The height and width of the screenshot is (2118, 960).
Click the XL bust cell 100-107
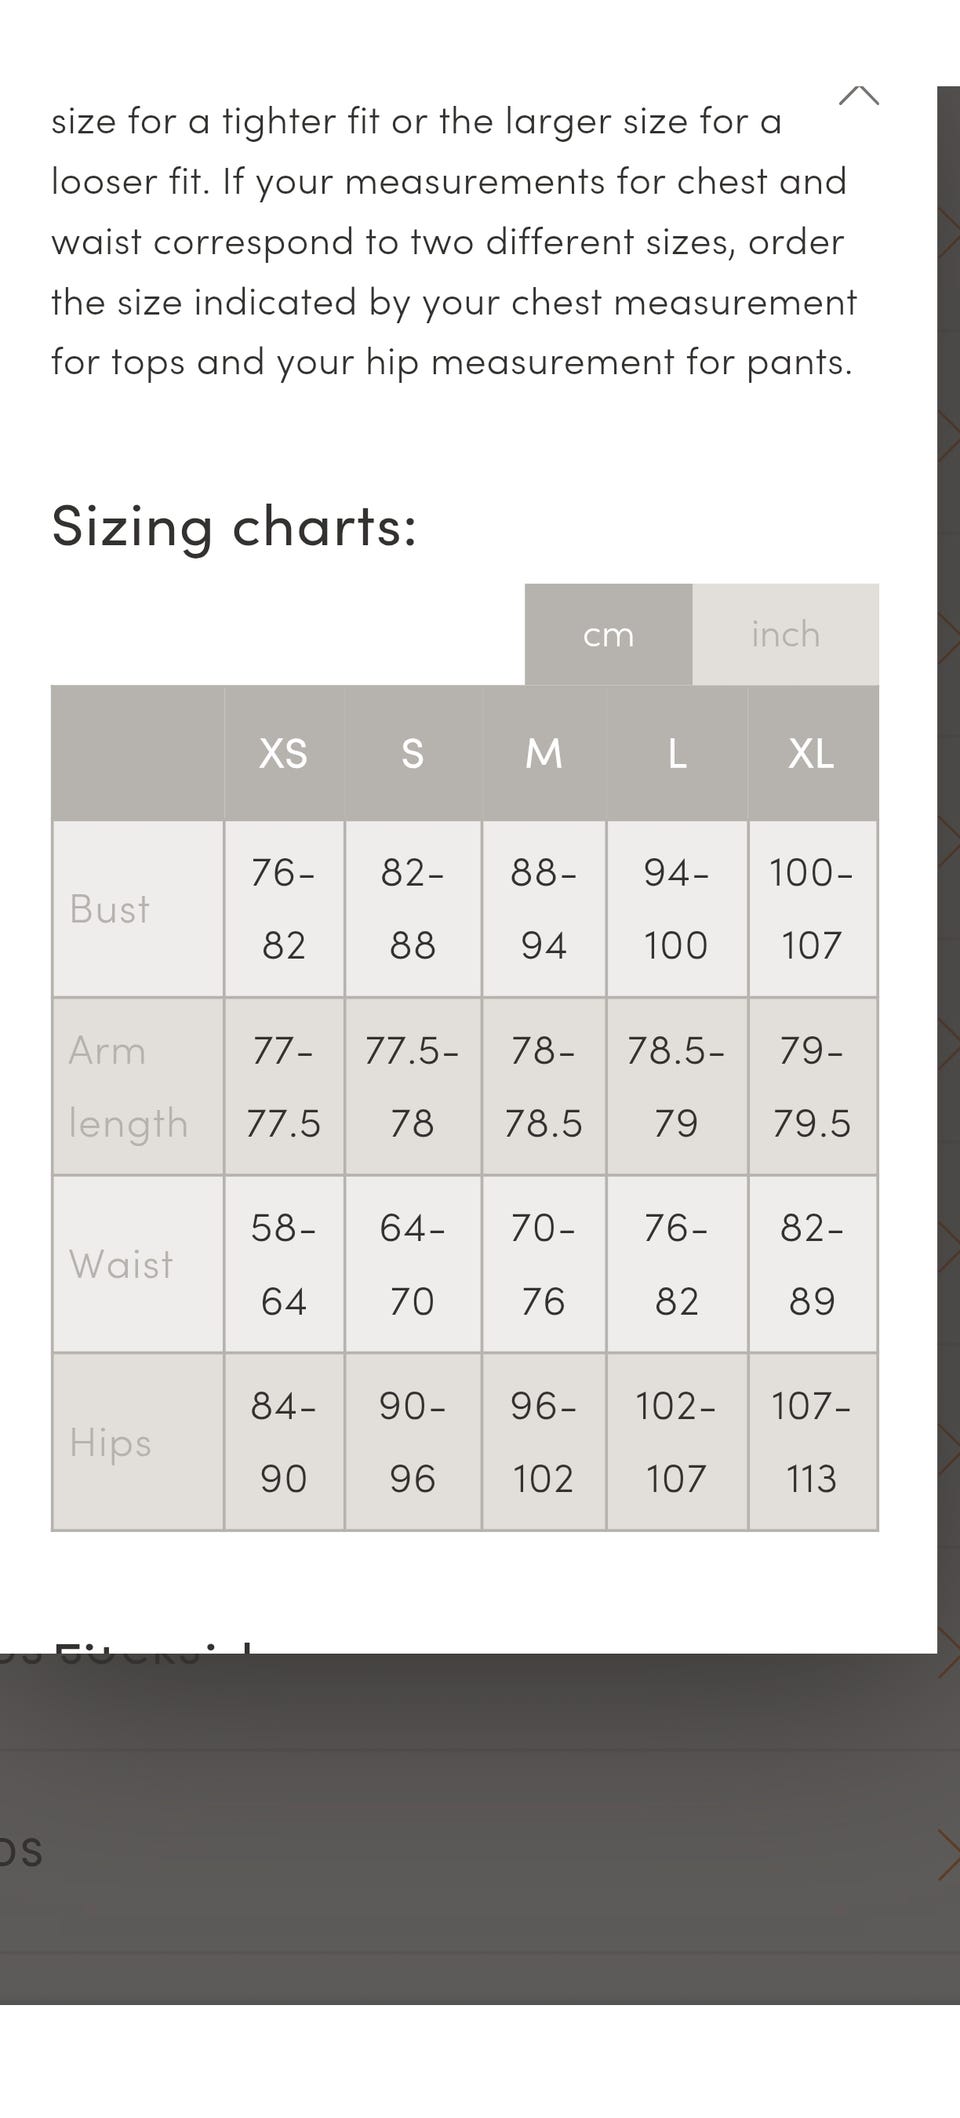point(811,909)
